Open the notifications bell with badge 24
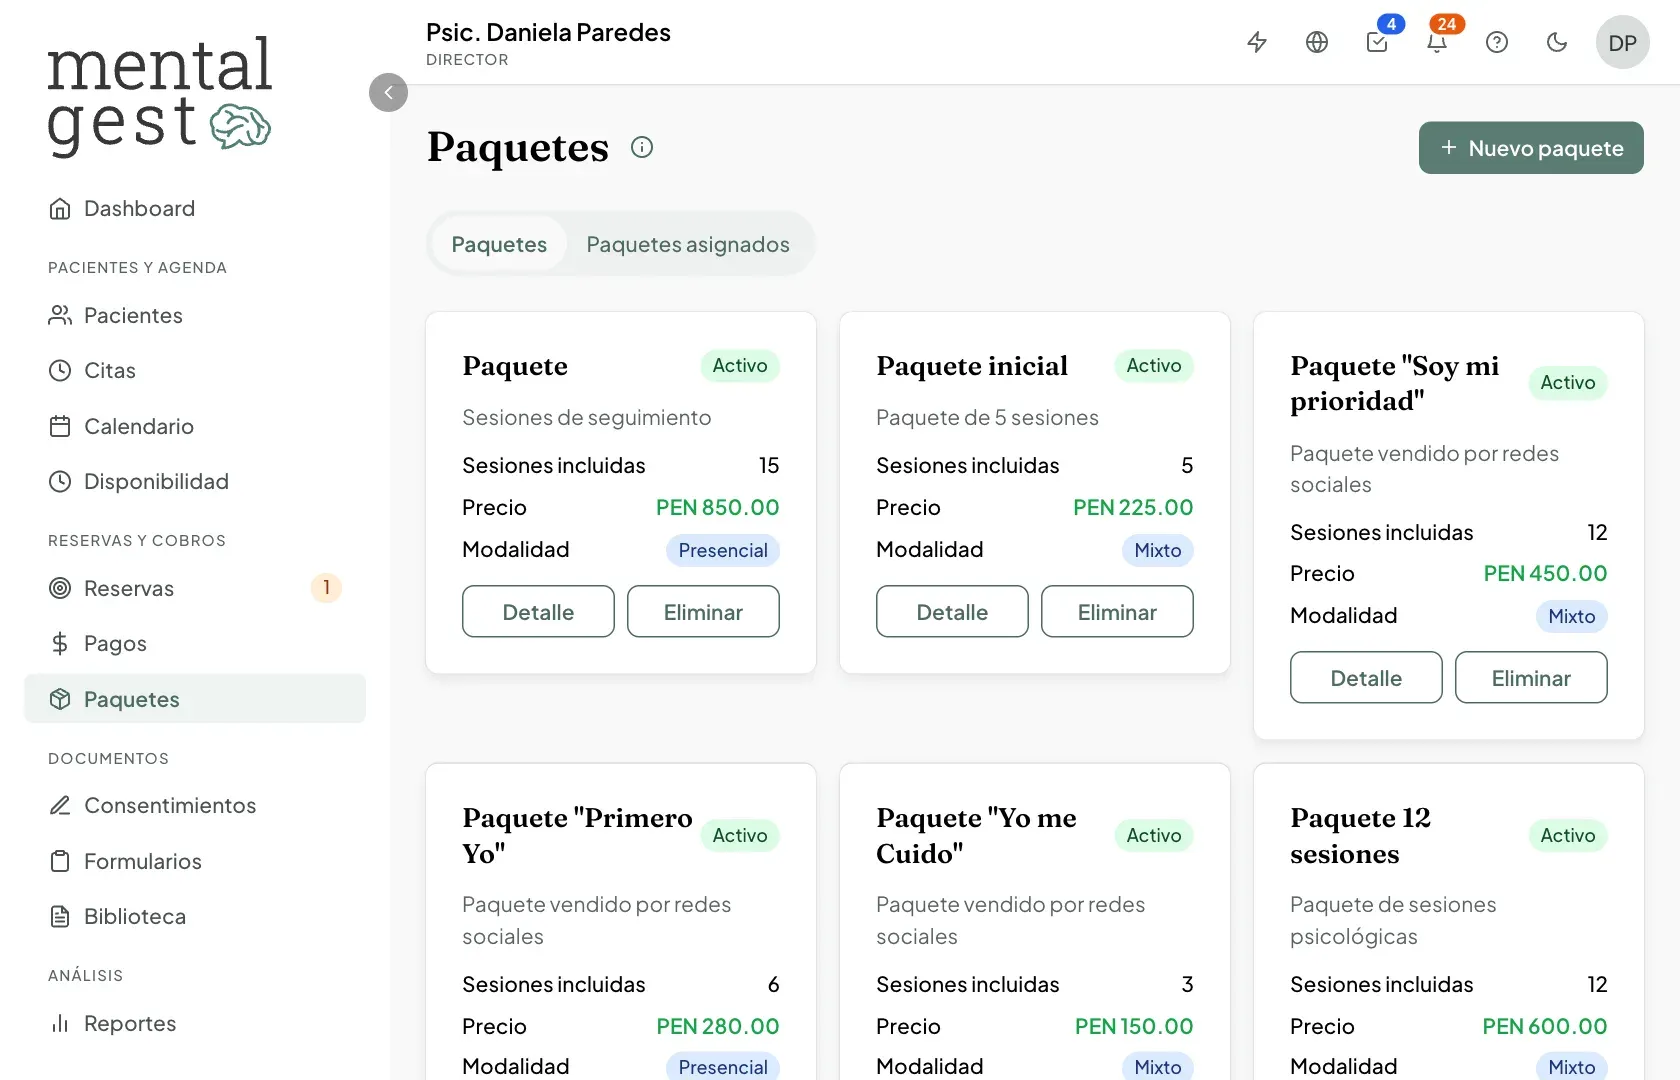 click(1437, 42)
